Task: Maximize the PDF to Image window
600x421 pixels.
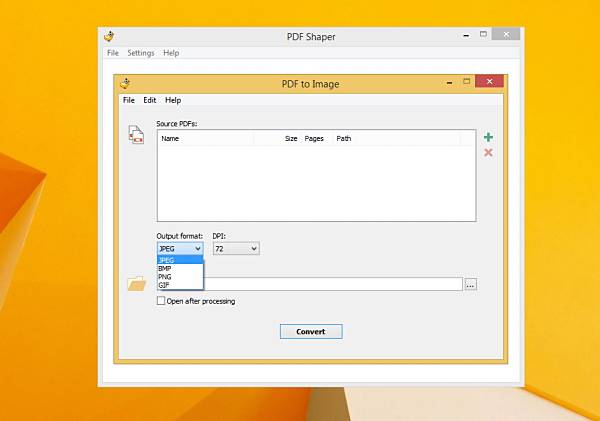Action: 466,81
